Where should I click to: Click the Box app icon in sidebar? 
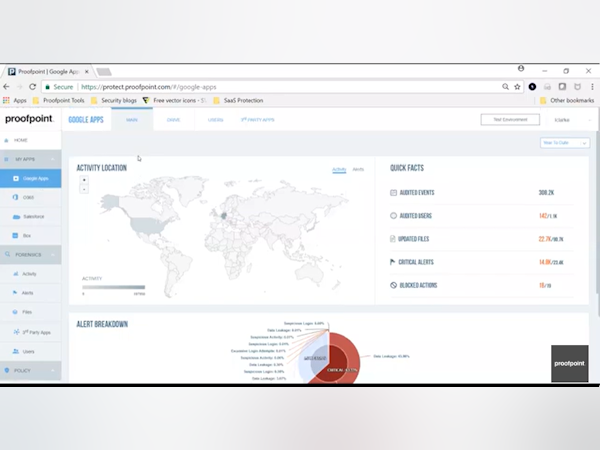pyautogui.click(x=15, y=235)
